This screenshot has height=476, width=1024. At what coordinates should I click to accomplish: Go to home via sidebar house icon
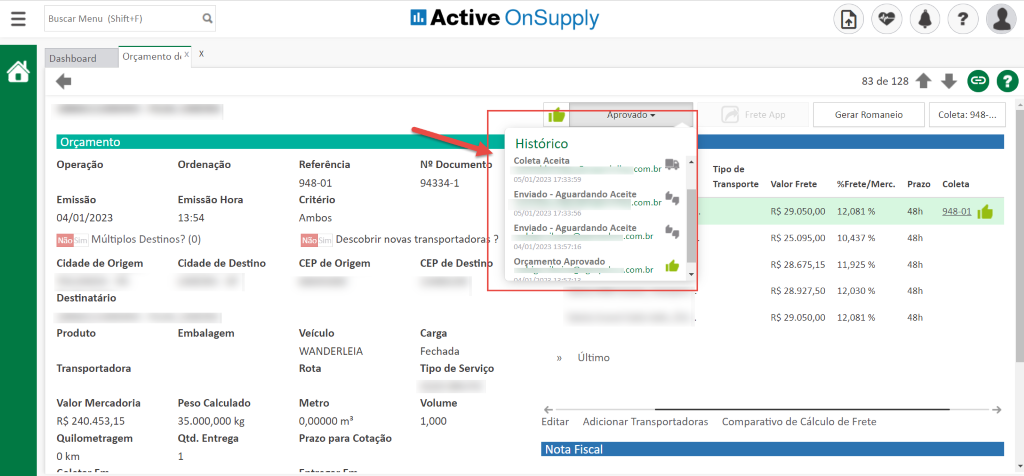click(x=18, y=71)
